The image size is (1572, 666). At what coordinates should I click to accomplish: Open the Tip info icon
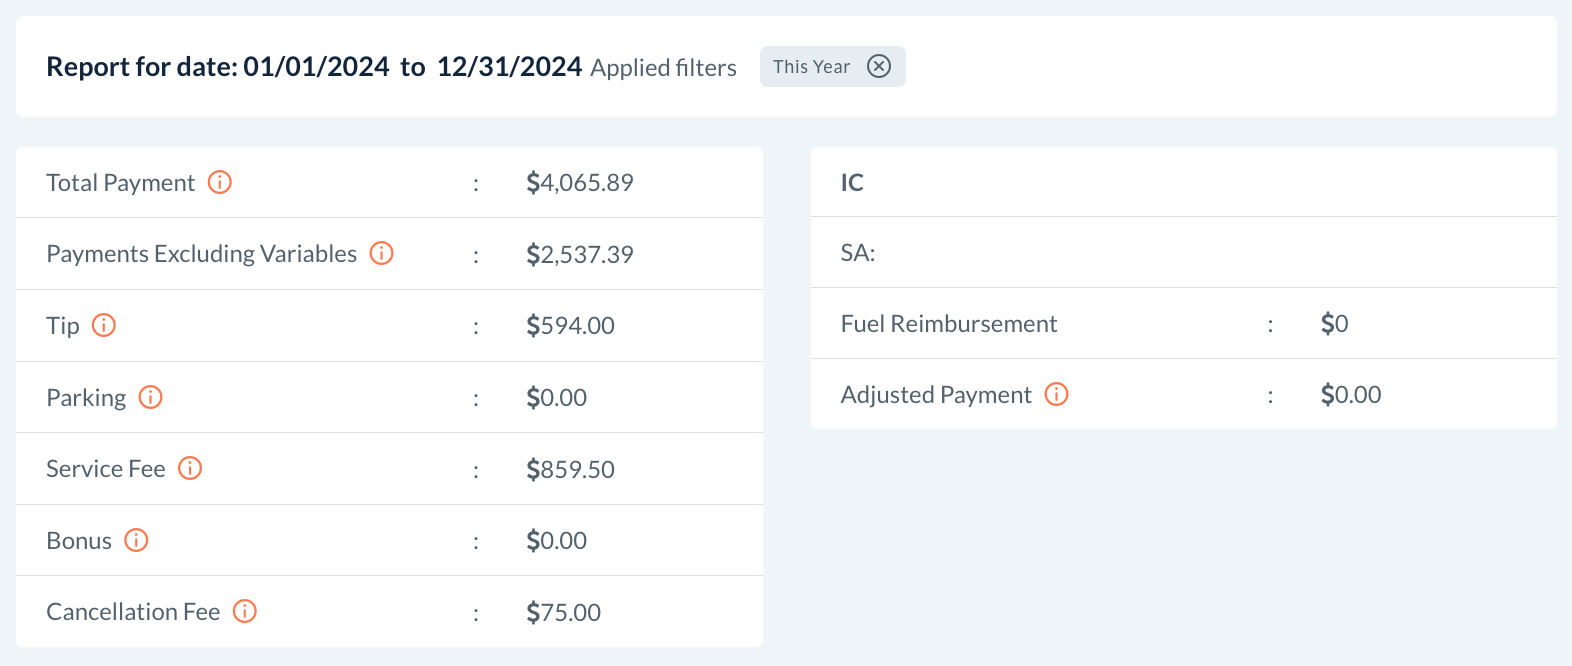tap(104, 325)
